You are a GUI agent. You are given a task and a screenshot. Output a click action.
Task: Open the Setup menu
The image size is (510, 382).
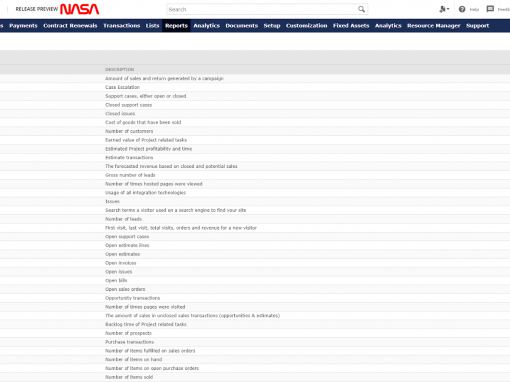pyautogui.click(x=272, y=26)
